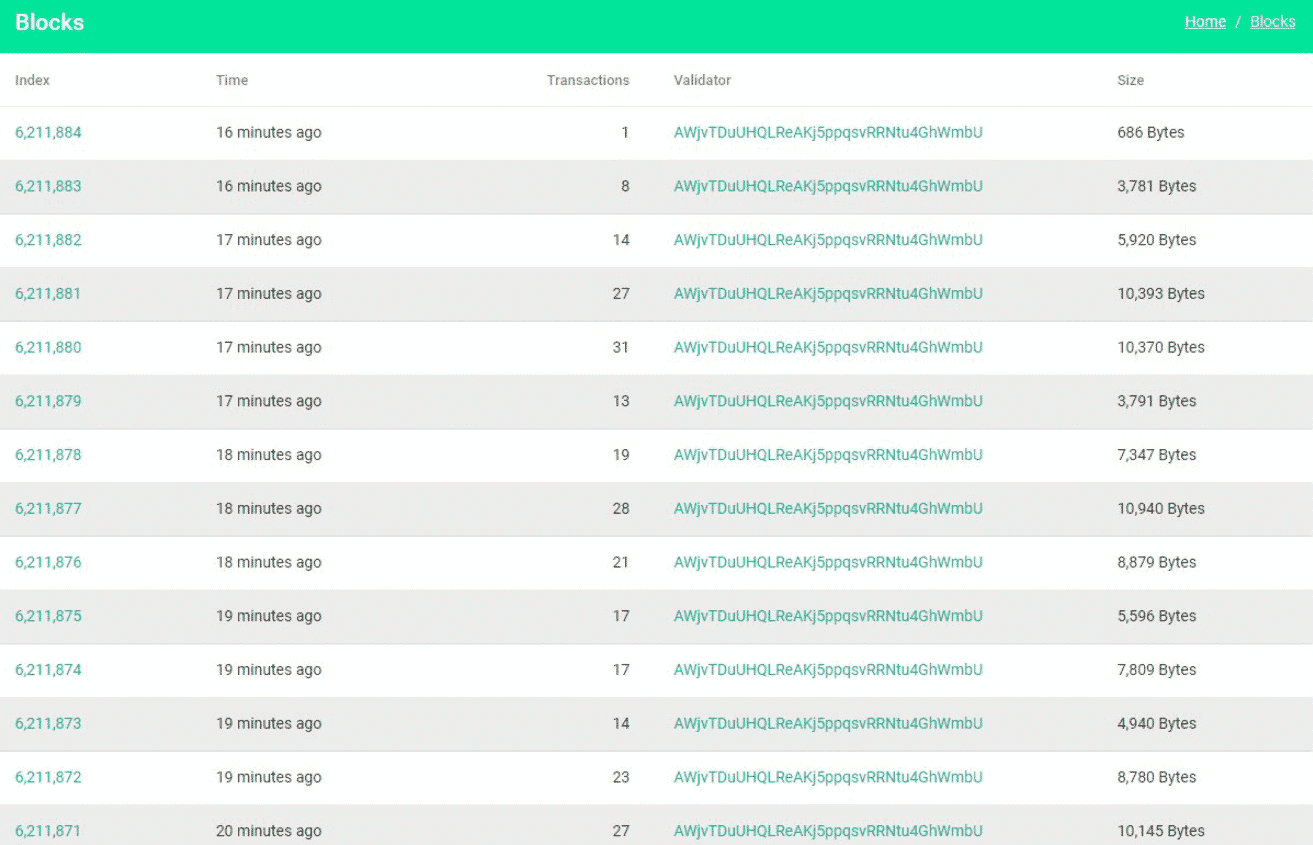The height and width of the screenshot is (845, 1313).
Task: Open block 6,211,880 link
Action: (x=48, y=348)
